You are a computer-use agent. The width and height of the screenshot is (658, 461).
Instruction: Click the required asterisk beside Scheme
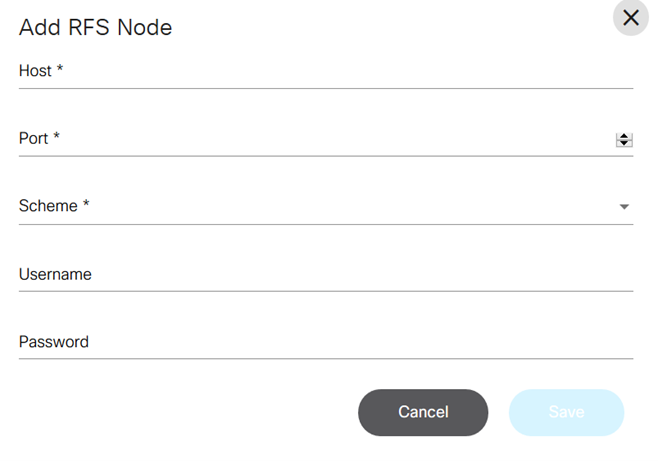coord(86,205)
